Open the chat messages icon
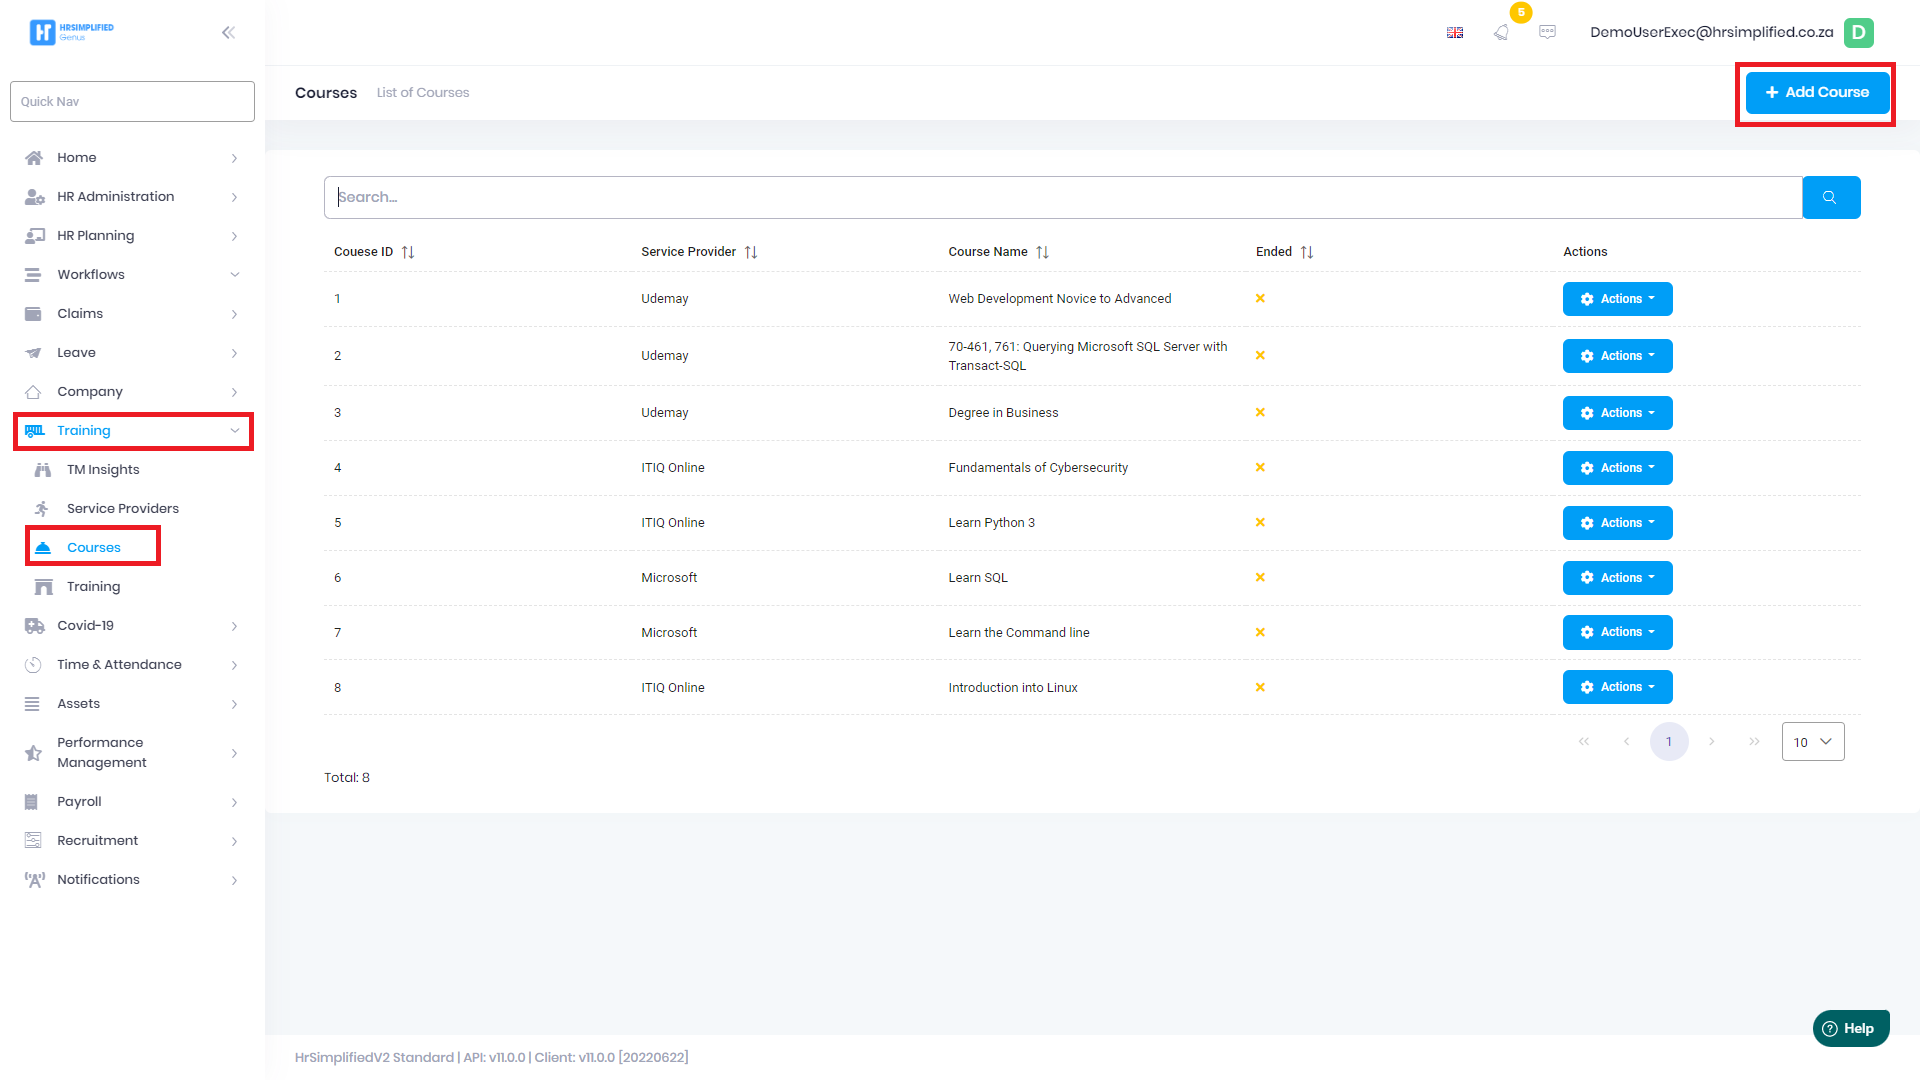The height and width of the screenshot is (1080, 1920). coord(1547,32)
